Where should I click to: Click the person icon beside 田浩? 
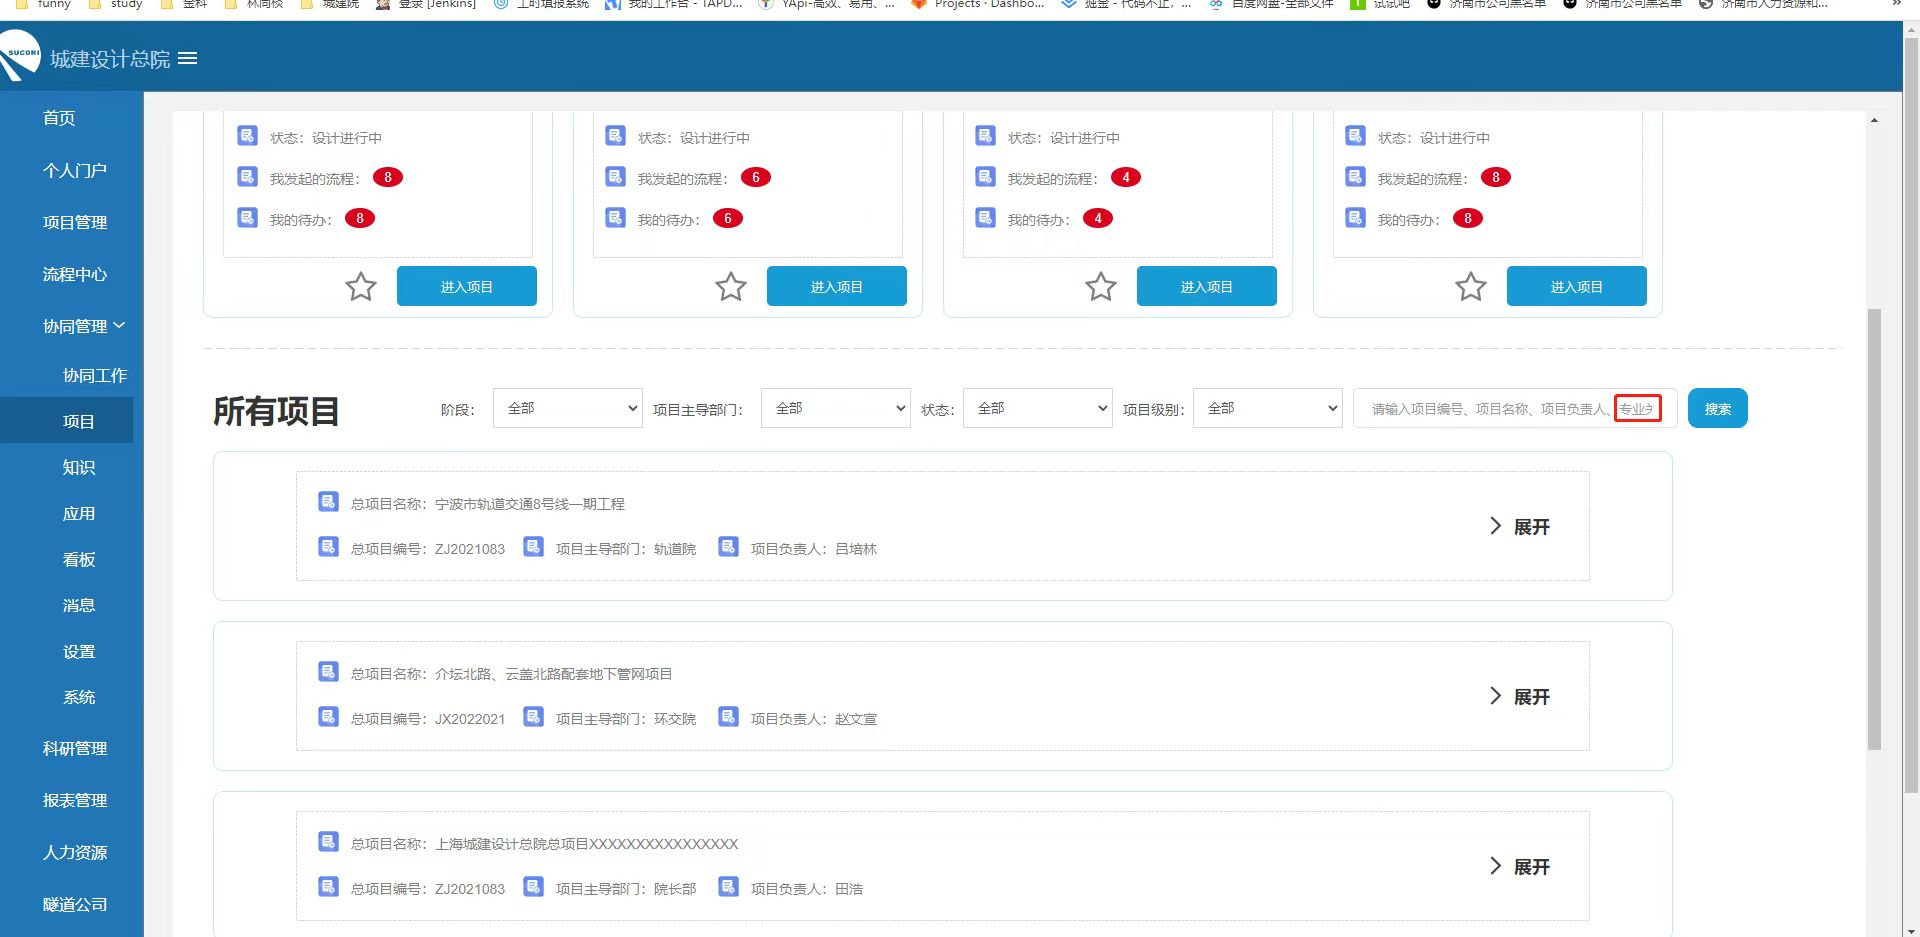pos(729,886)
